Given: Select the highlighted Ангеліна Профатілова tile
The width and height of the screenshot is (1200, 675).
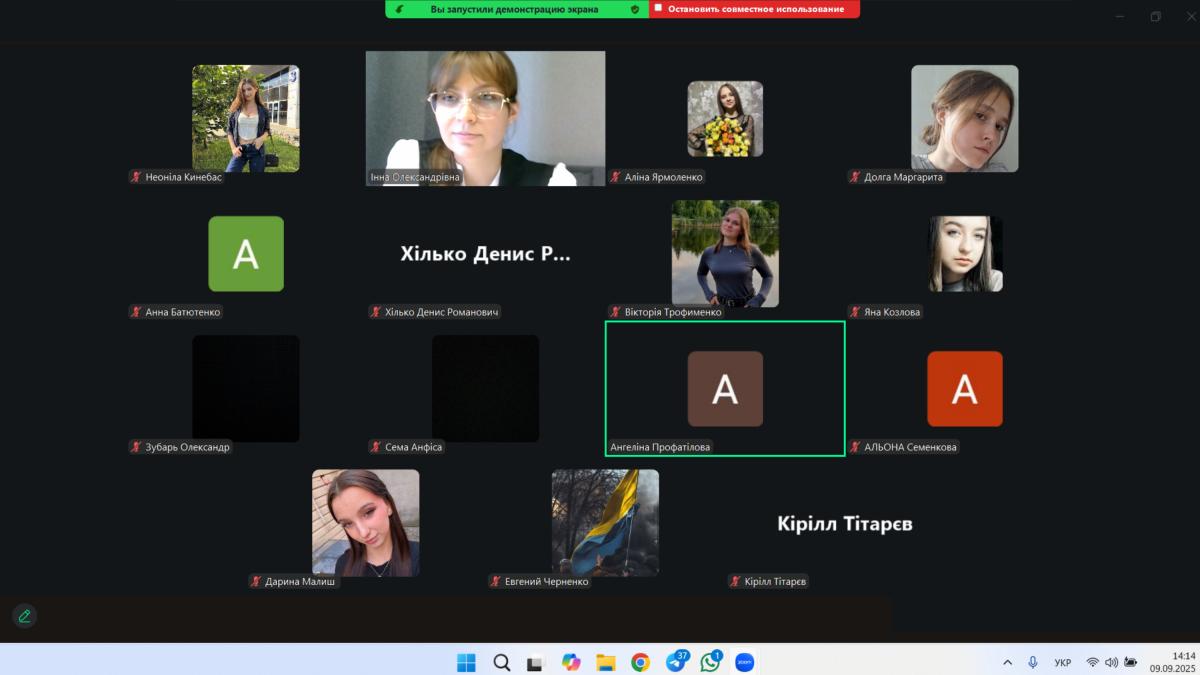Looking at the screenshot, I should [x=725, y=388].
